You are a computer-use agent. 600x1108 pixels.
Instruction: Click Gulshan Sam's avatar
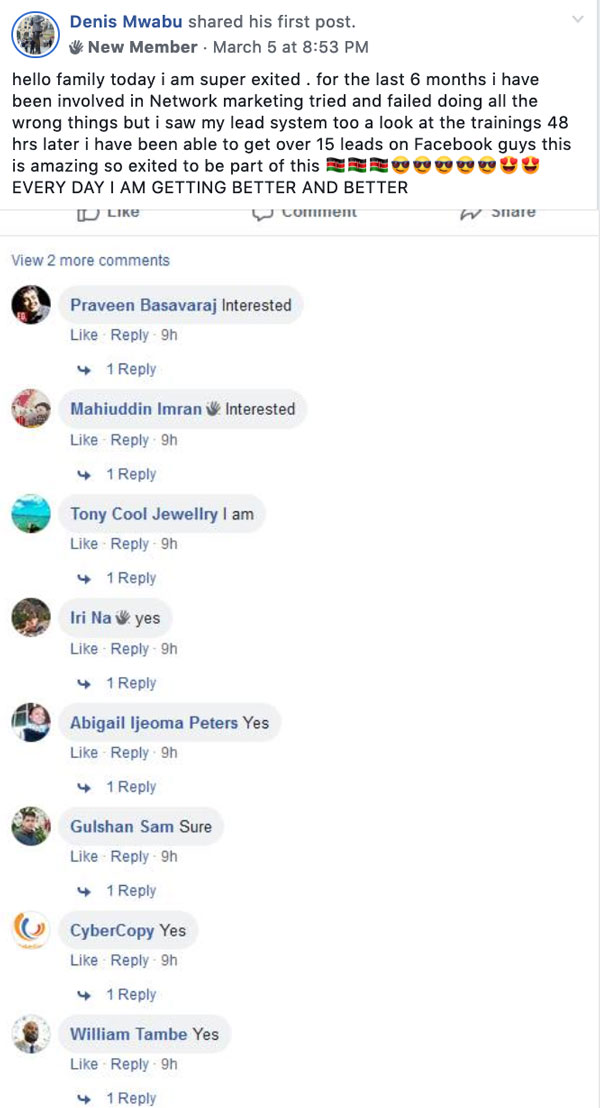(x=31, y=826)
